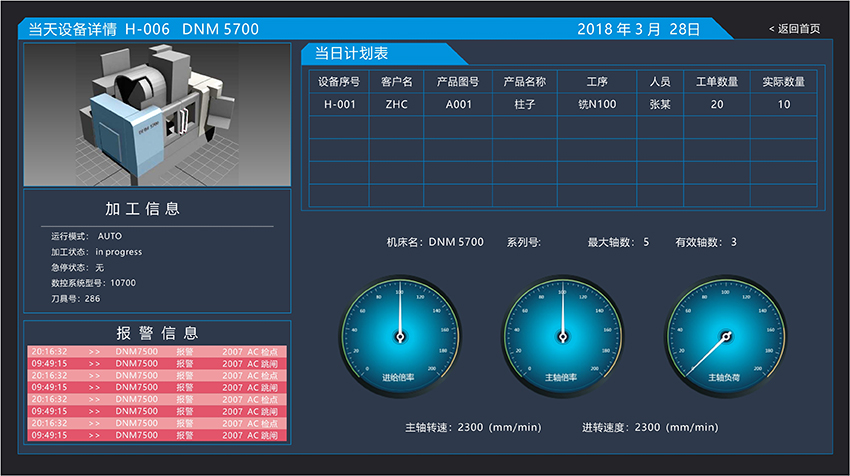Click the 2018年3月28日 date display
This screenshot has height=476, width=850.
pos(639,29)
